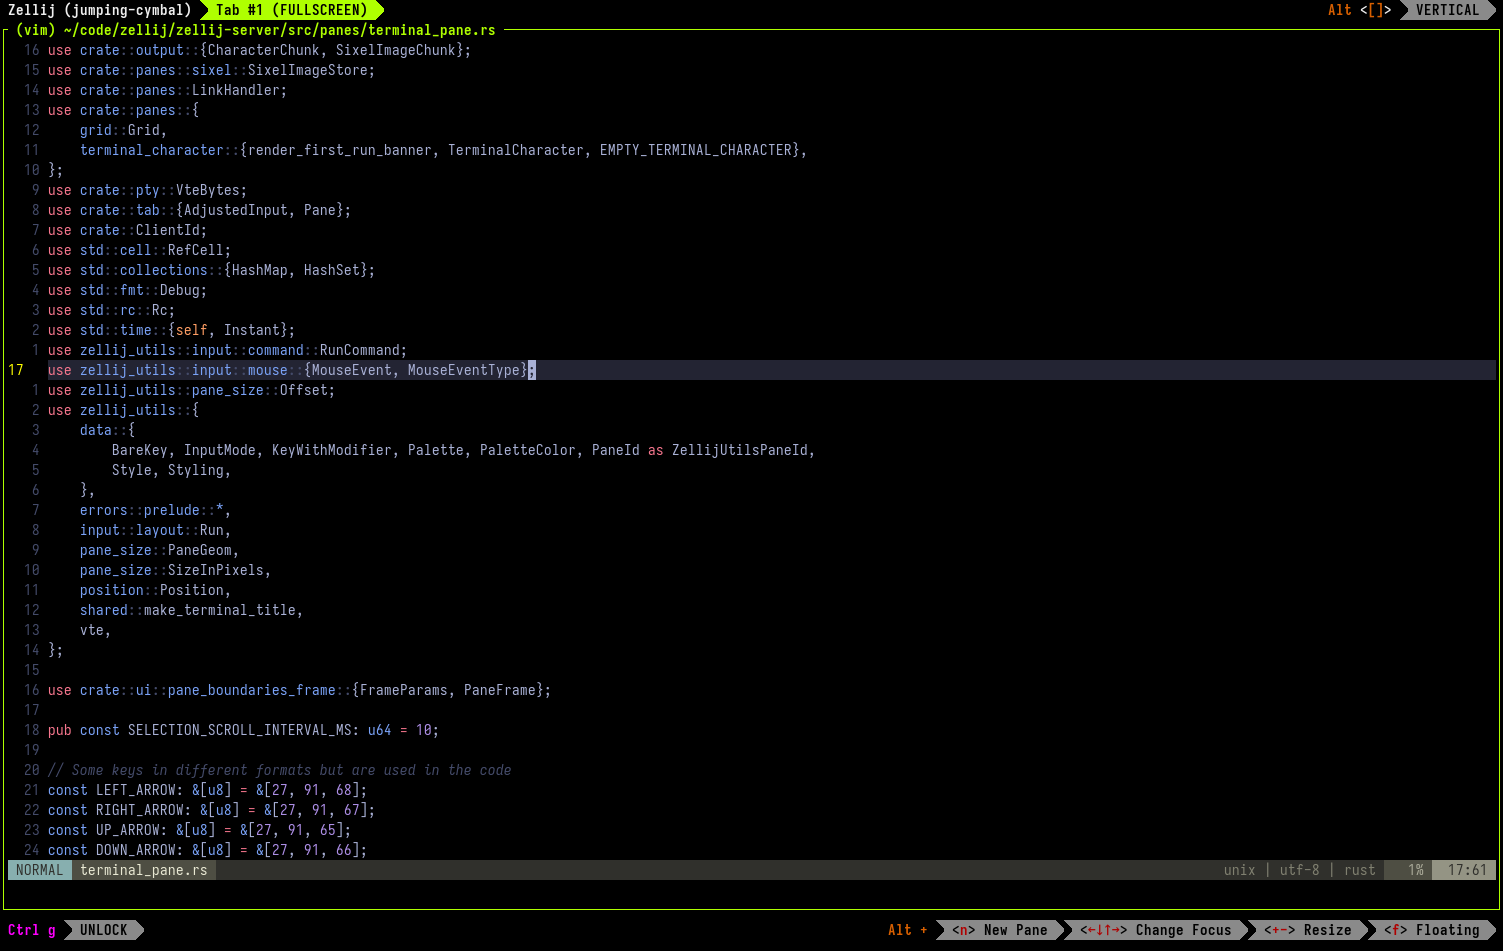Viewport: 1503px width, 951px height.
Task: Click the Change Focus shortcut ribbon
Action: click(1156, 930)
